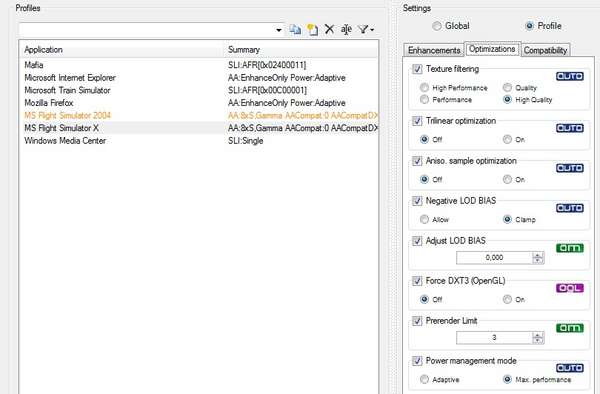
Task: Set Trilinear optimization to Off
Action: pyautogui.click(x=424, y=139)
